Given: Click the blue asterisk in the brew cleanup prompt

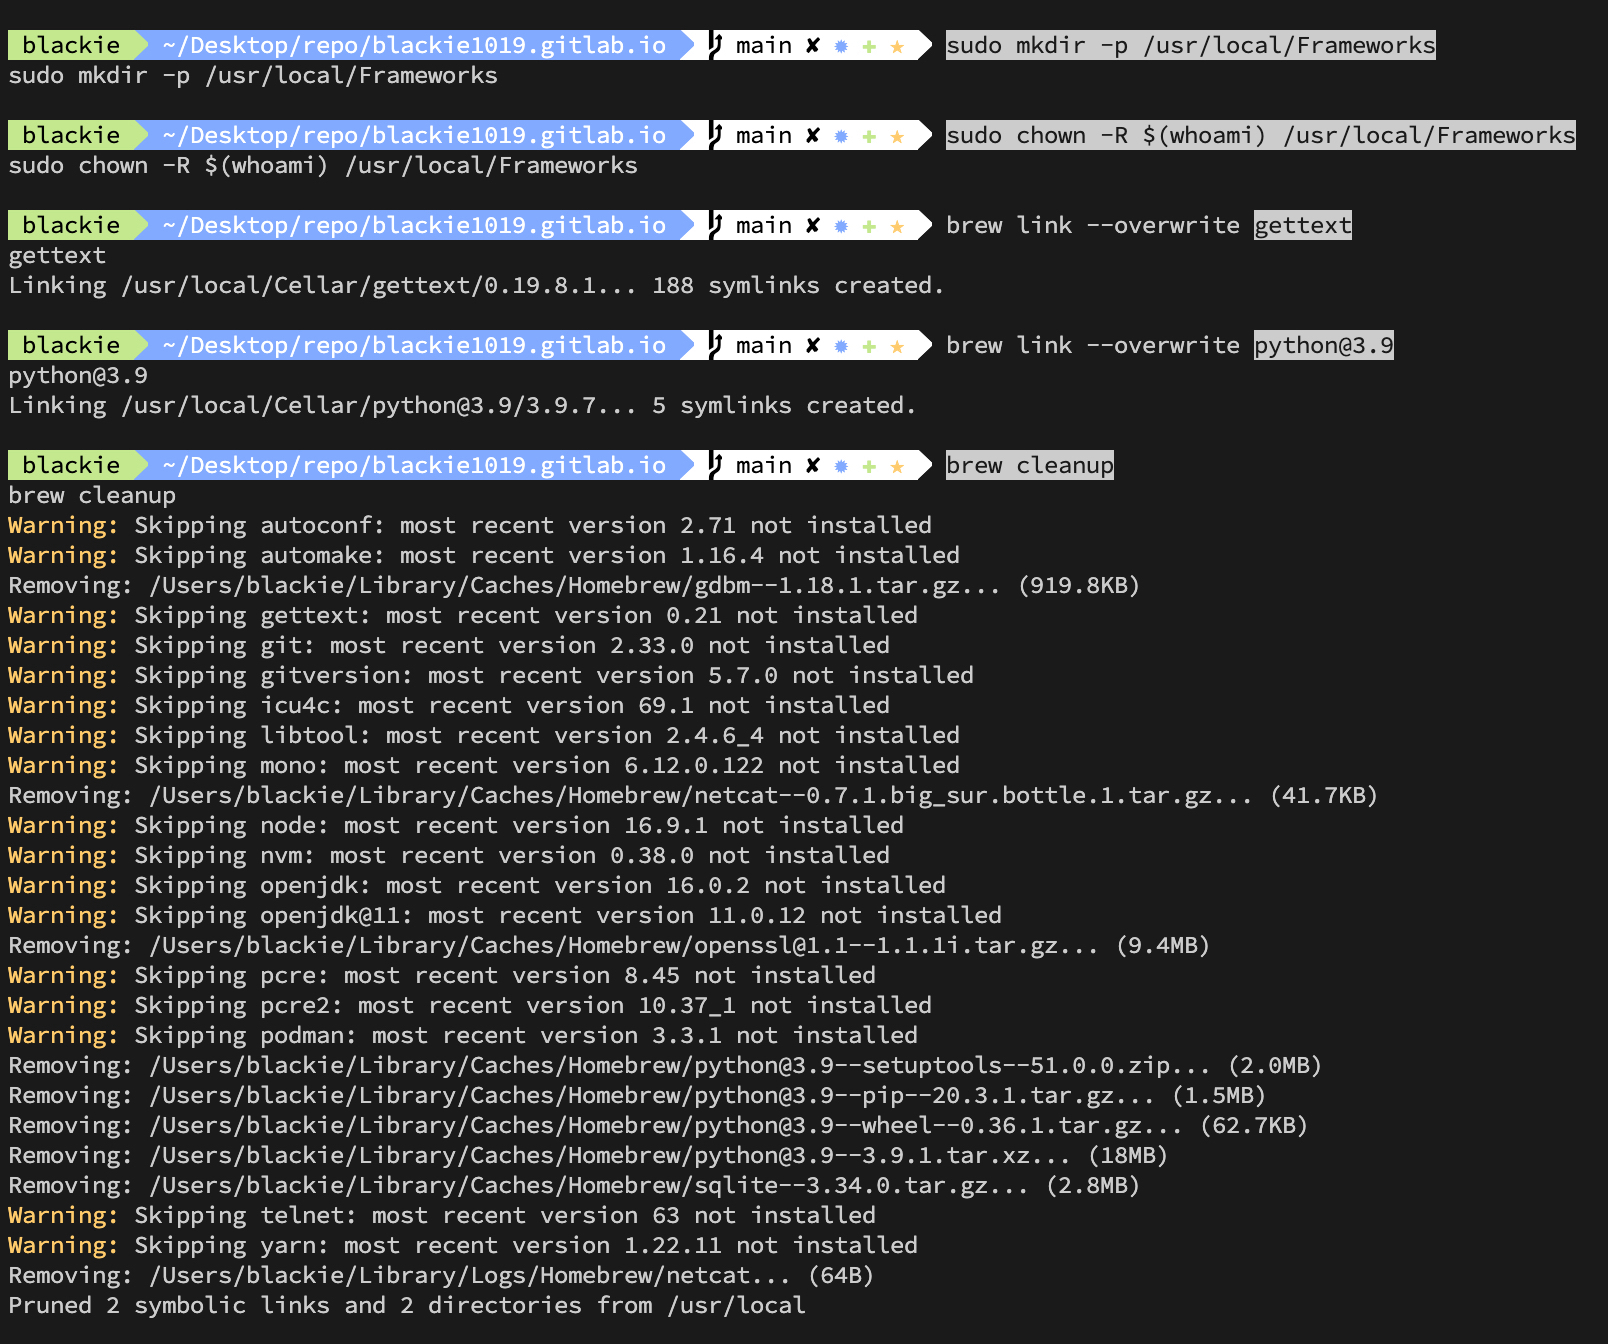Looking at the screenshot, I should pos(841,466).
